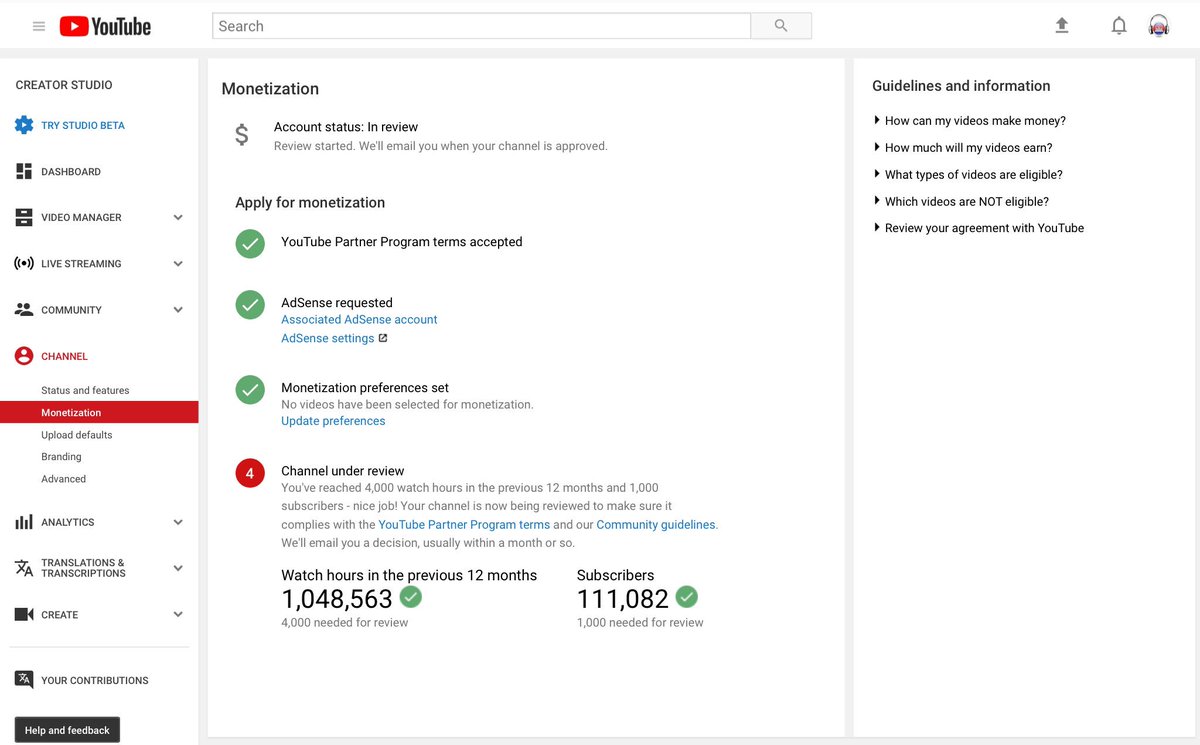1200x745 pixels.
Task: Click the Video Manager icon
Action: click(x=24, y=217)
